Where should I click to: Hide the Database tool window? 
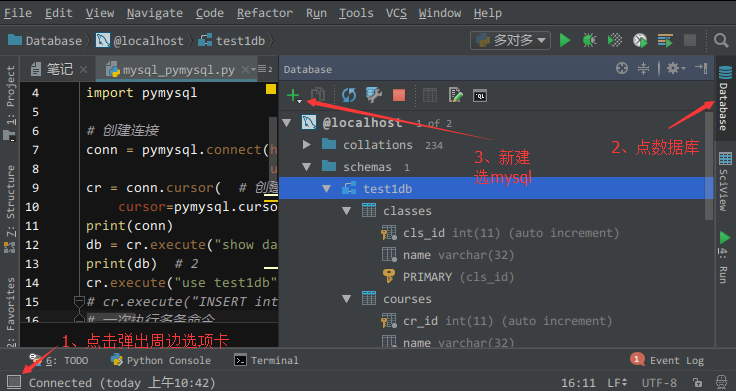coord(701,68)
